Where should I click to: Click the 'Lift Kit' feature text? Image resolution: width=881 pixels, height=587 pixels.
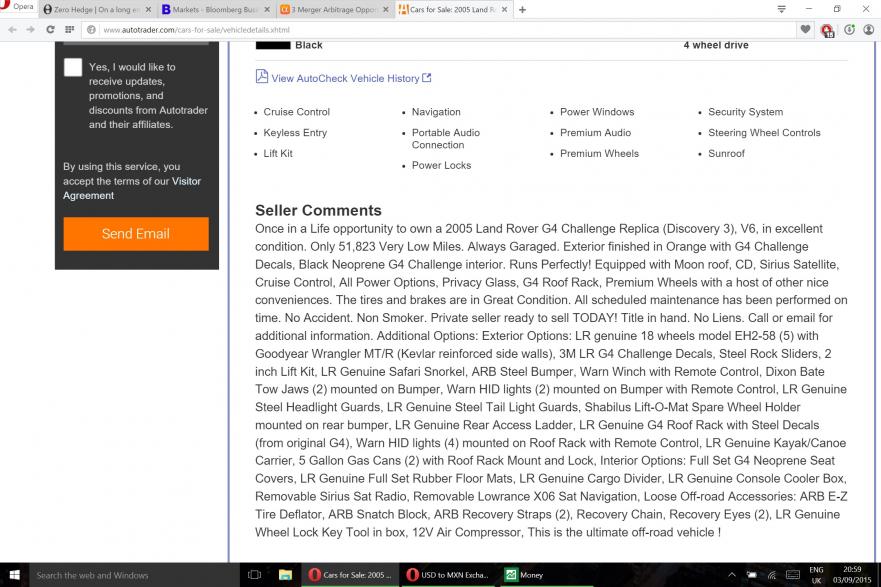278,153
